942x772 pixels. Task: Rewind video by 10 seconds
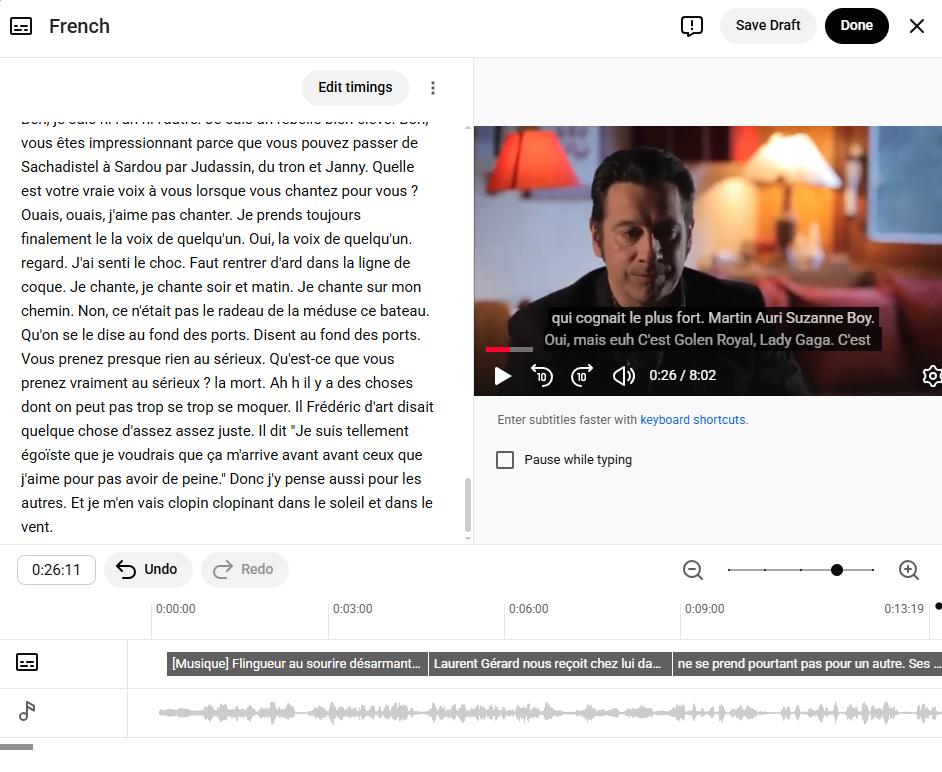542,376
